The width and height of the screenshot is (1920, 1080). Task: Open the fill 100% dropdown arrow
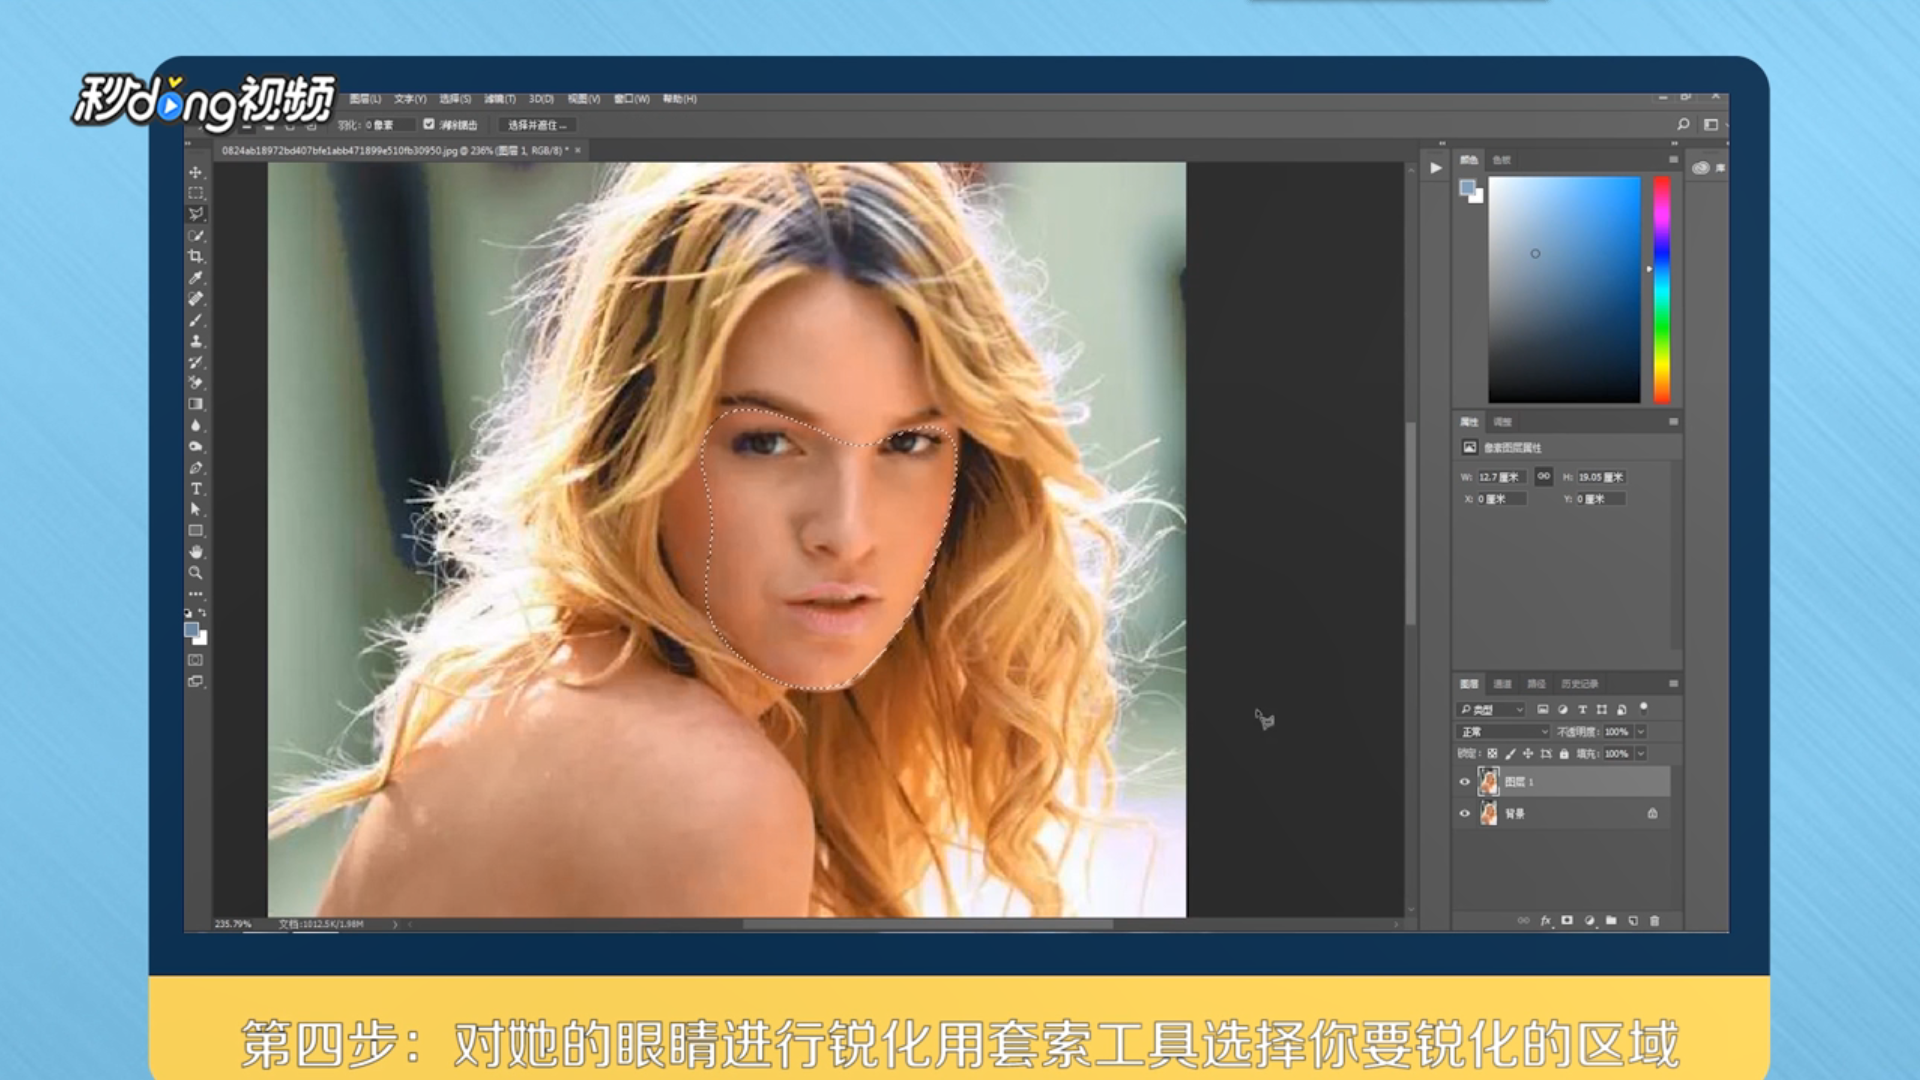[x=1641, y=754]
